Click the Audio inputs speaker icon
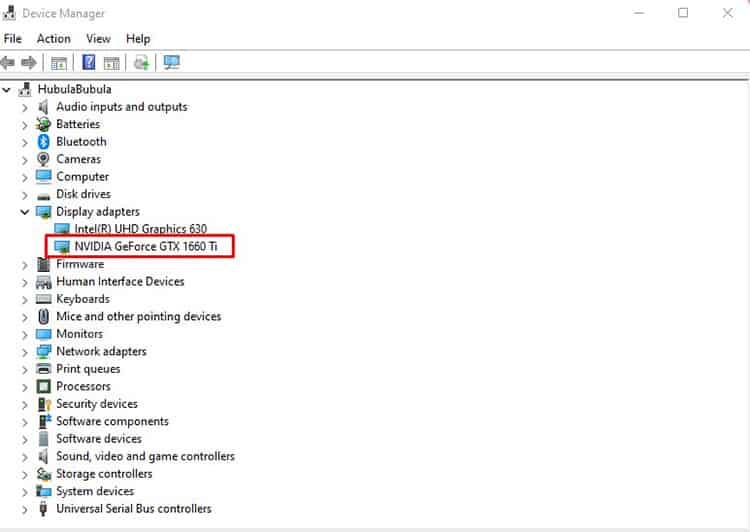The width and height of the screenshot is (750, 532). (43, 107)
